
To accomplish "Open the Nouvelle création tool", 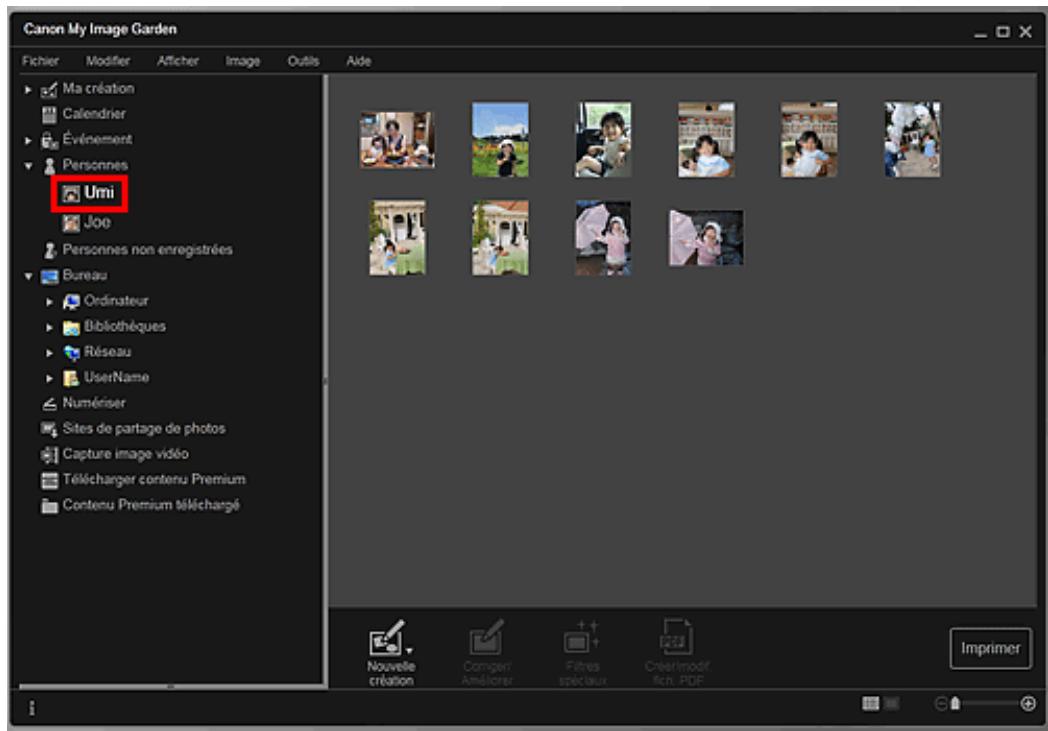I will point(389,639).
